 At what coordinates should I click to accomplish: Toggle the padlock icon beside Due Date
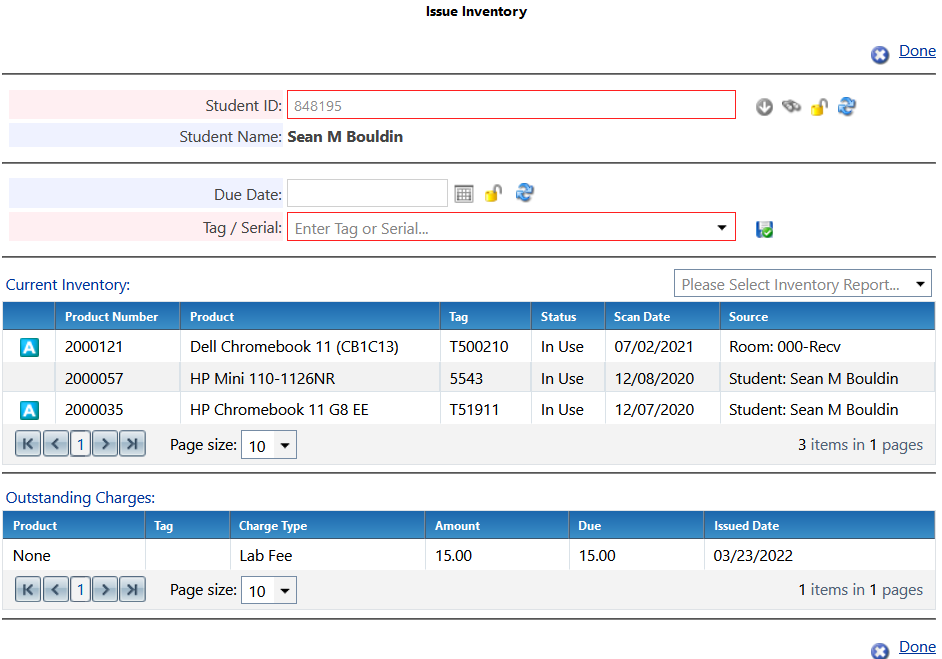[x=493, y=193]
